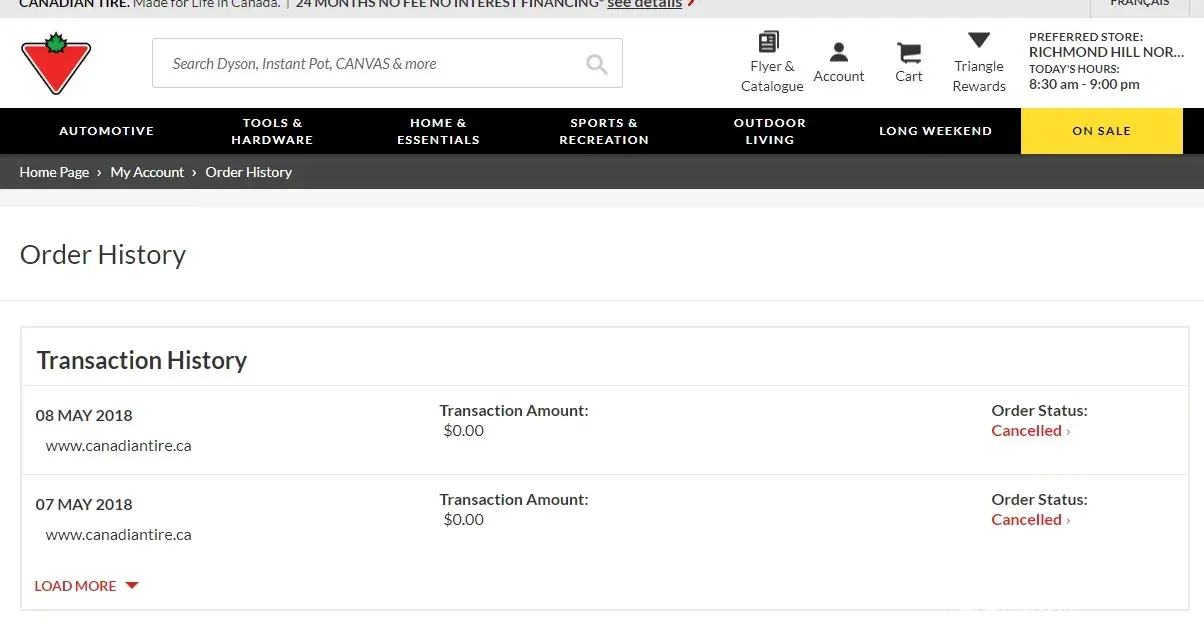
Task: Open financing 'see details' link
Action: 644,4
